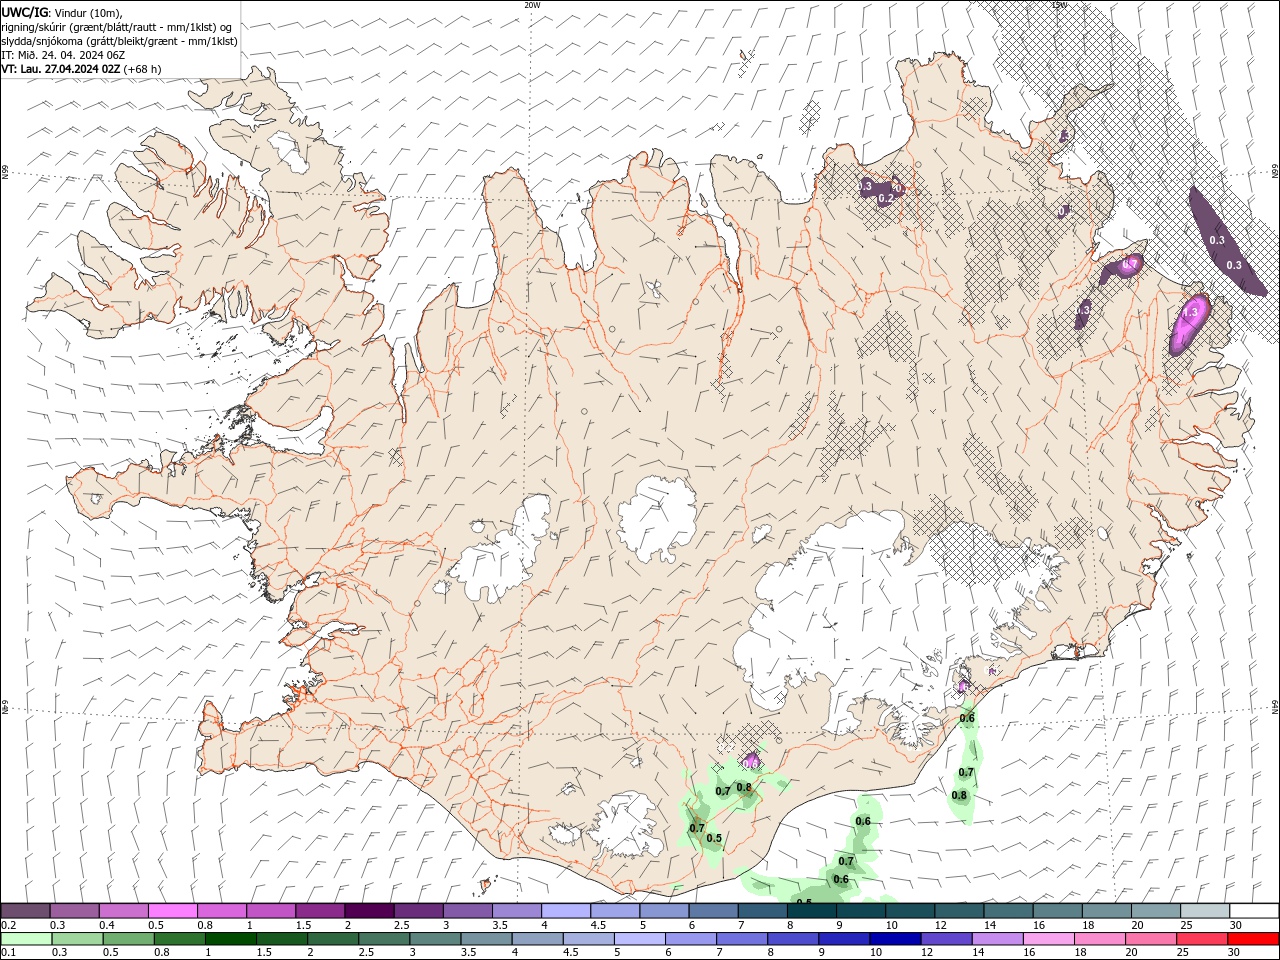Pick the slate blue 7 swatch, upper legend row
This screenshot has width=1280, height=960.
tap(762, 911)
